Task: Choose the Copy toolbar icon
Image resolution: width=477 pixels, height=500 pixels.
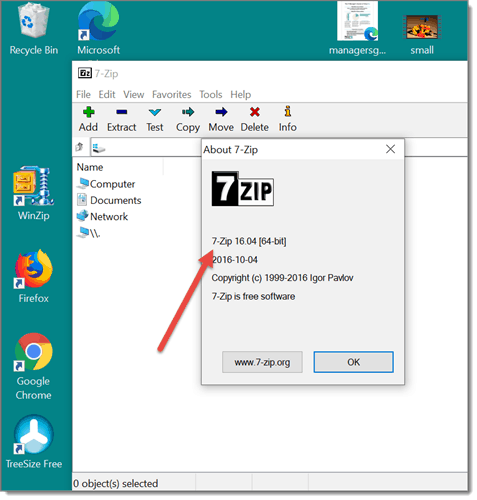Action: point(188,112)
